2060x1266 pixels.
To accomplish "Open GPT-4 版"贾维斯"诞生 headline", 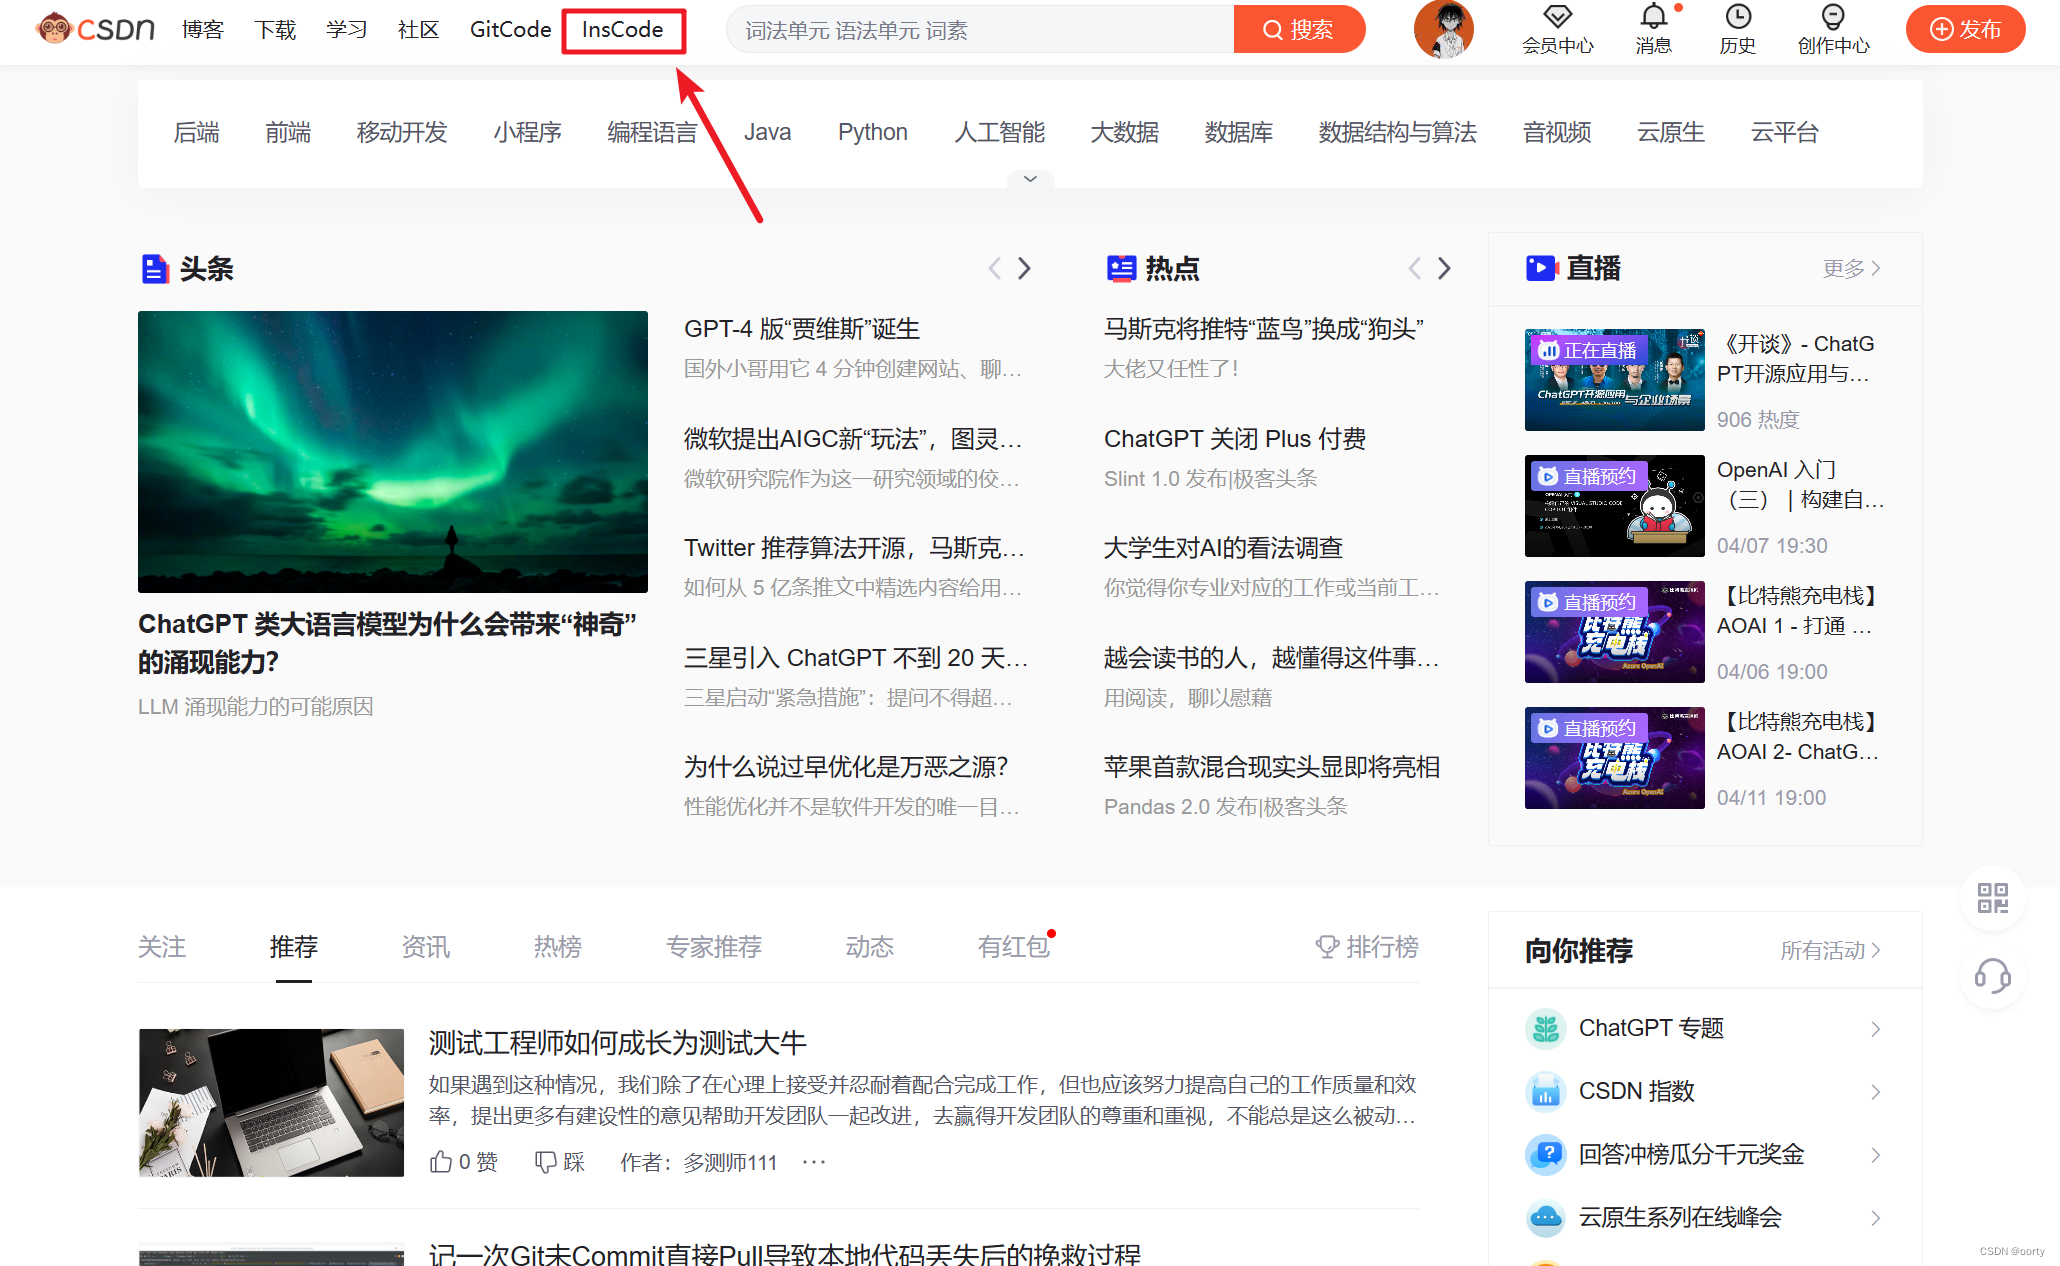I will click(802, 329).
